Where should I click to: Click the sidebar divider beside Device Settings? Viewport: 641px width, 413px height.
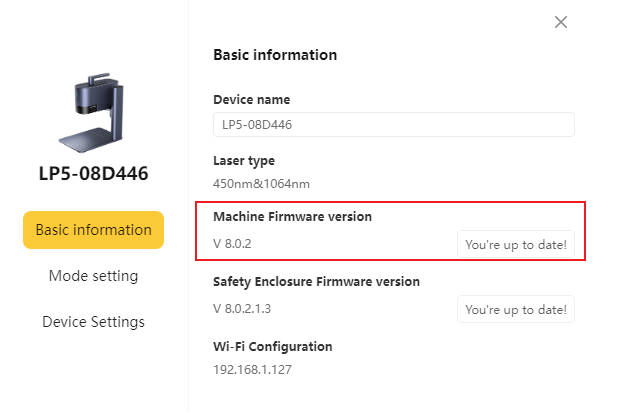188,322
